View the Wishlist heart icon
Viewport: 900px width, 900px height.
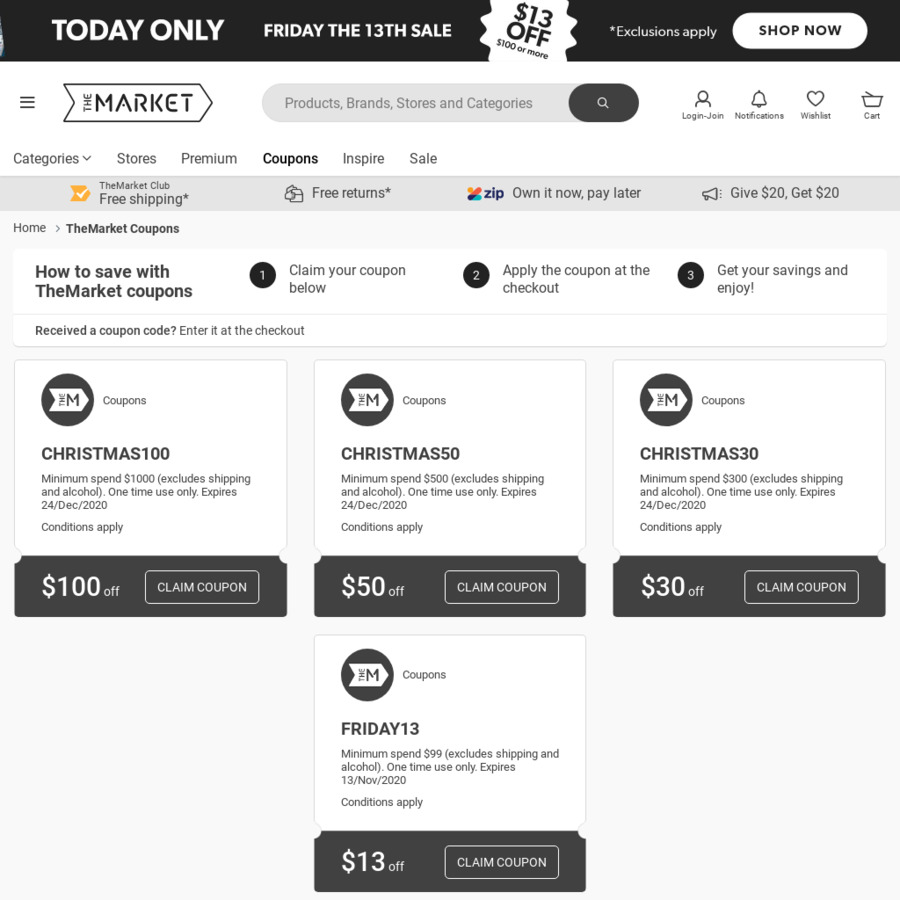815,100
